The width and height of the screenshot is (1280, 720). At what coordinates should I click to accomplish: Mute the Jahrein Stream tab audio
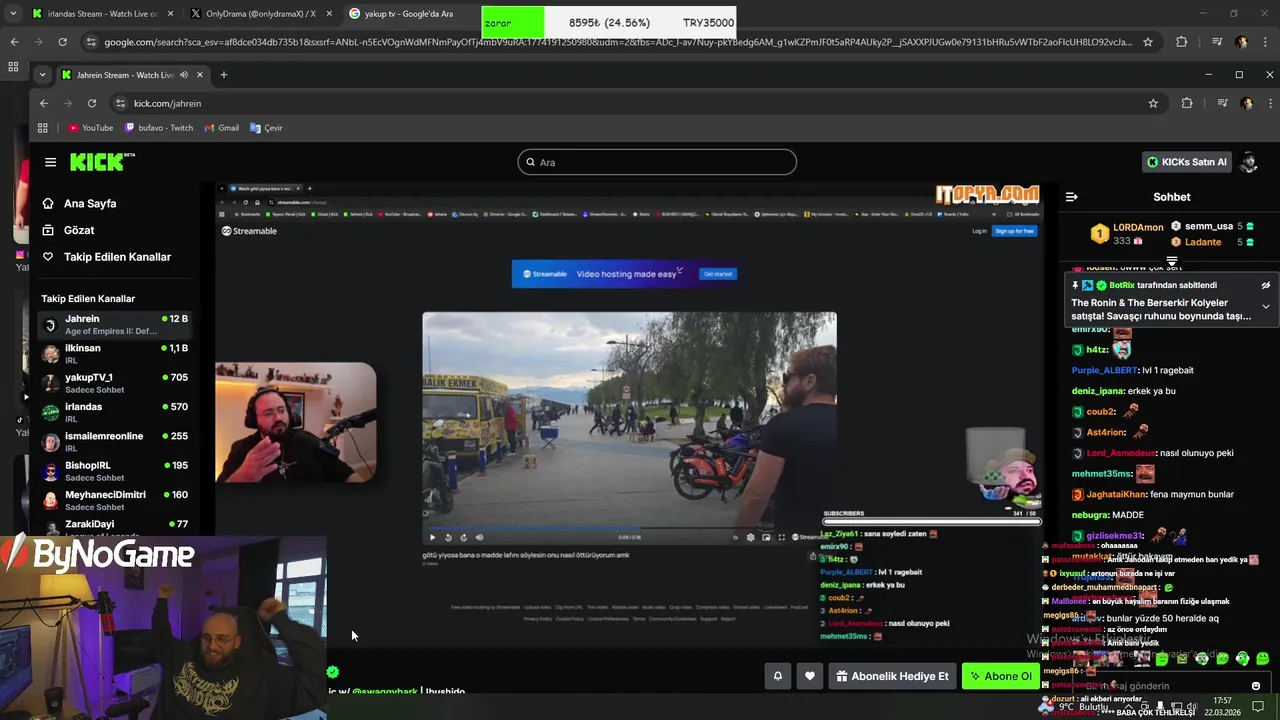[182, 75]
